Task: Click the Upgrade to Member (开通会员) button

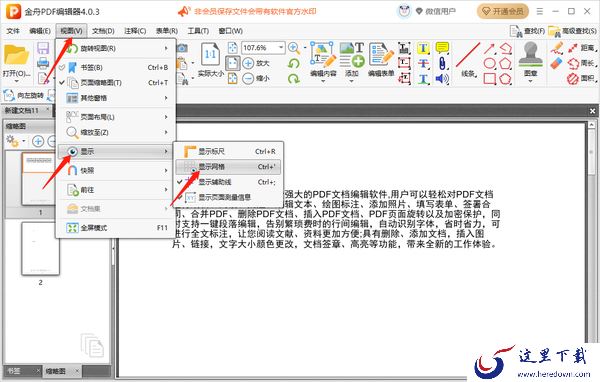Action: coord(503,11)
